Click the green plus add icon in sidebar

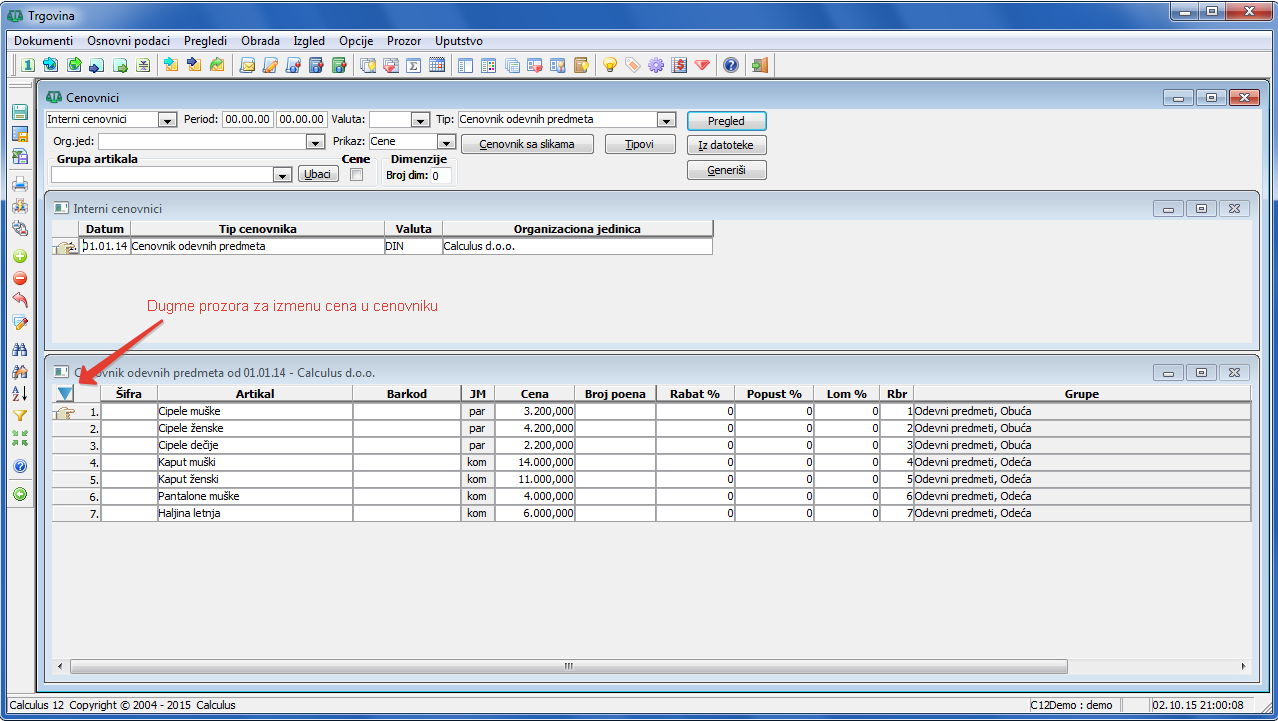tap(20, 257)
